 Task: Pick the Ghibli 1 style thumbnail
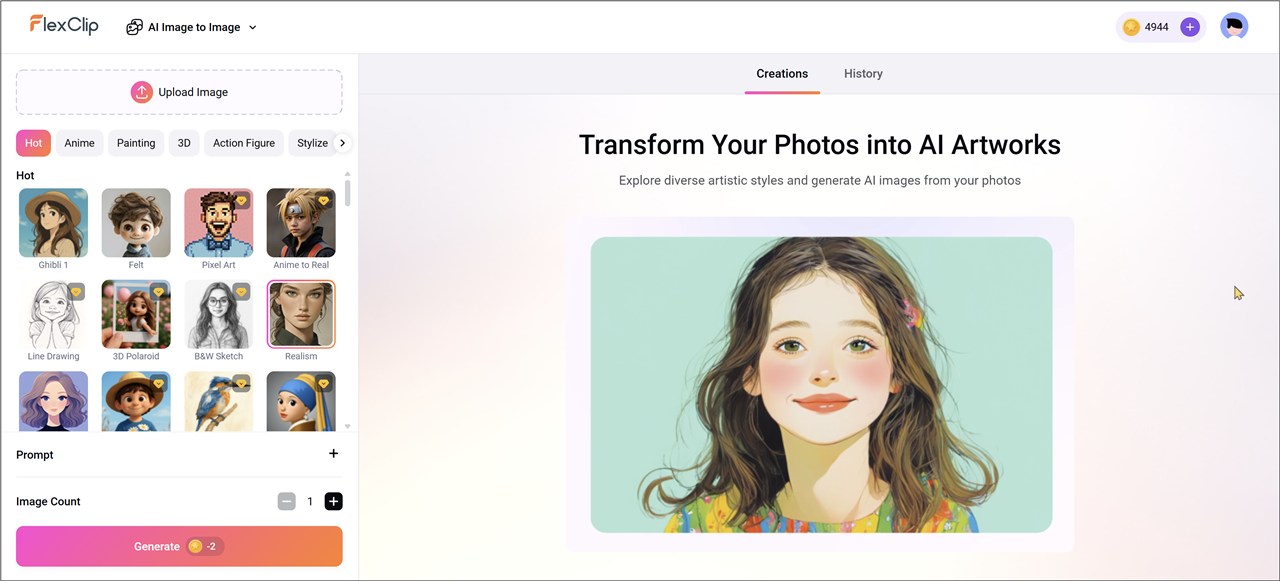(53, 223)
